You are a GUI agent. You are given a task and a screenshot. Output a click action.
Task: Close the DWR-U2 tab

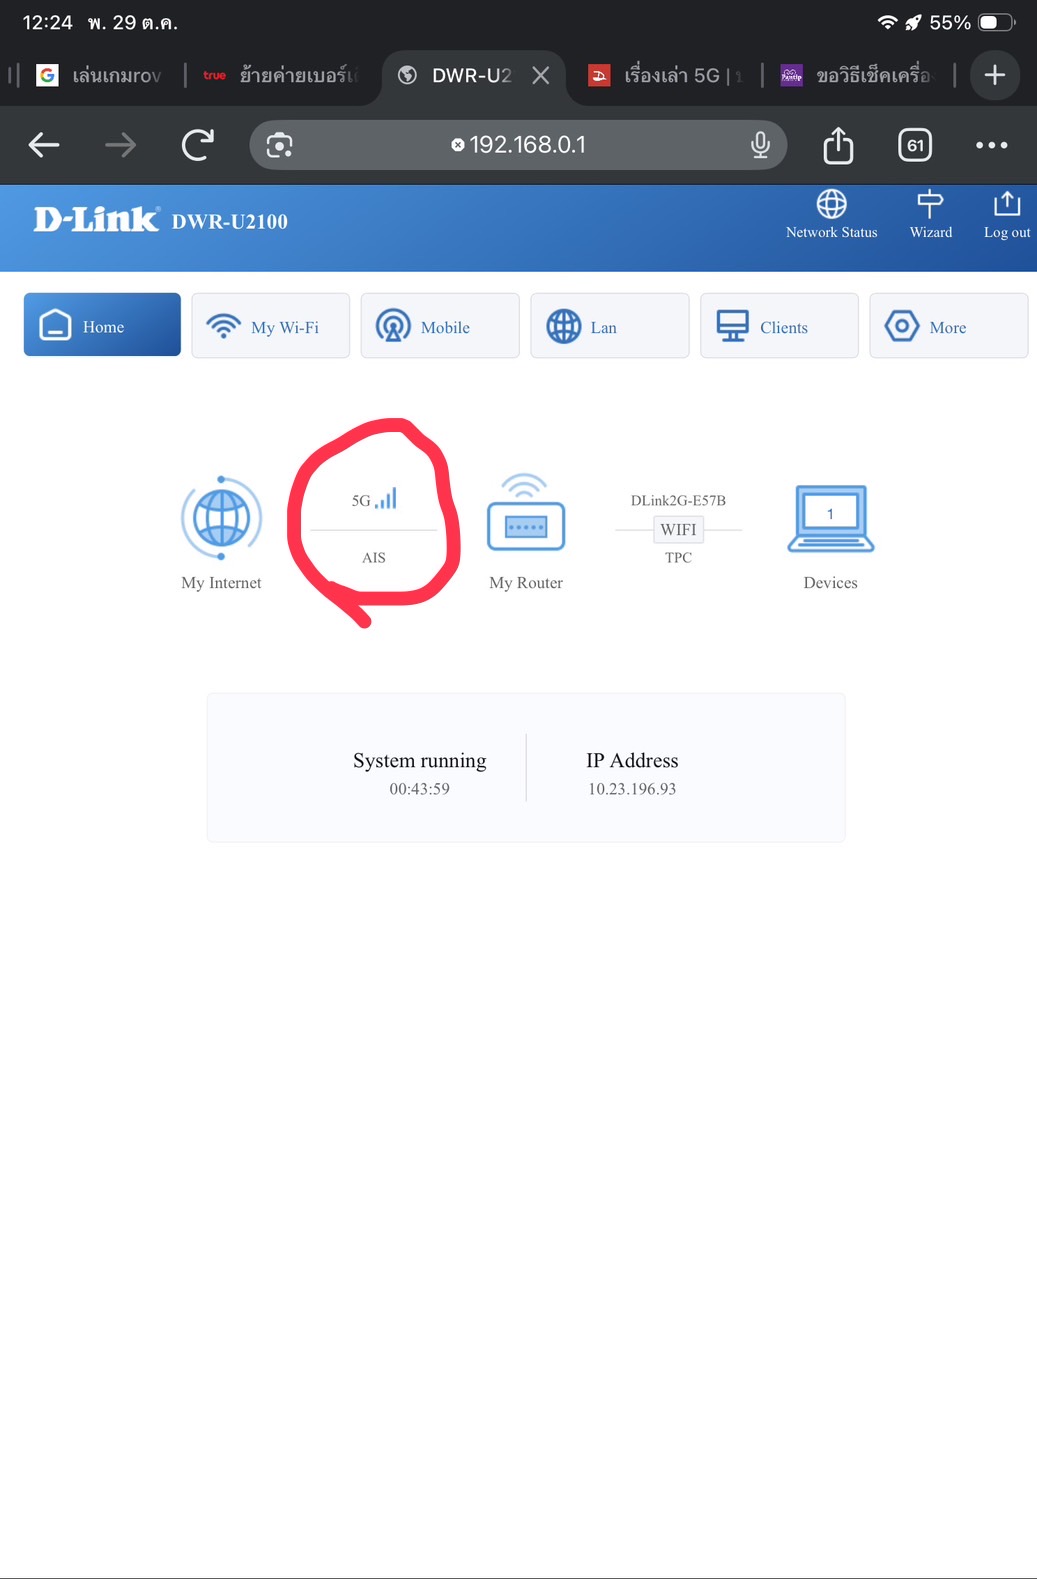[541, 75]
